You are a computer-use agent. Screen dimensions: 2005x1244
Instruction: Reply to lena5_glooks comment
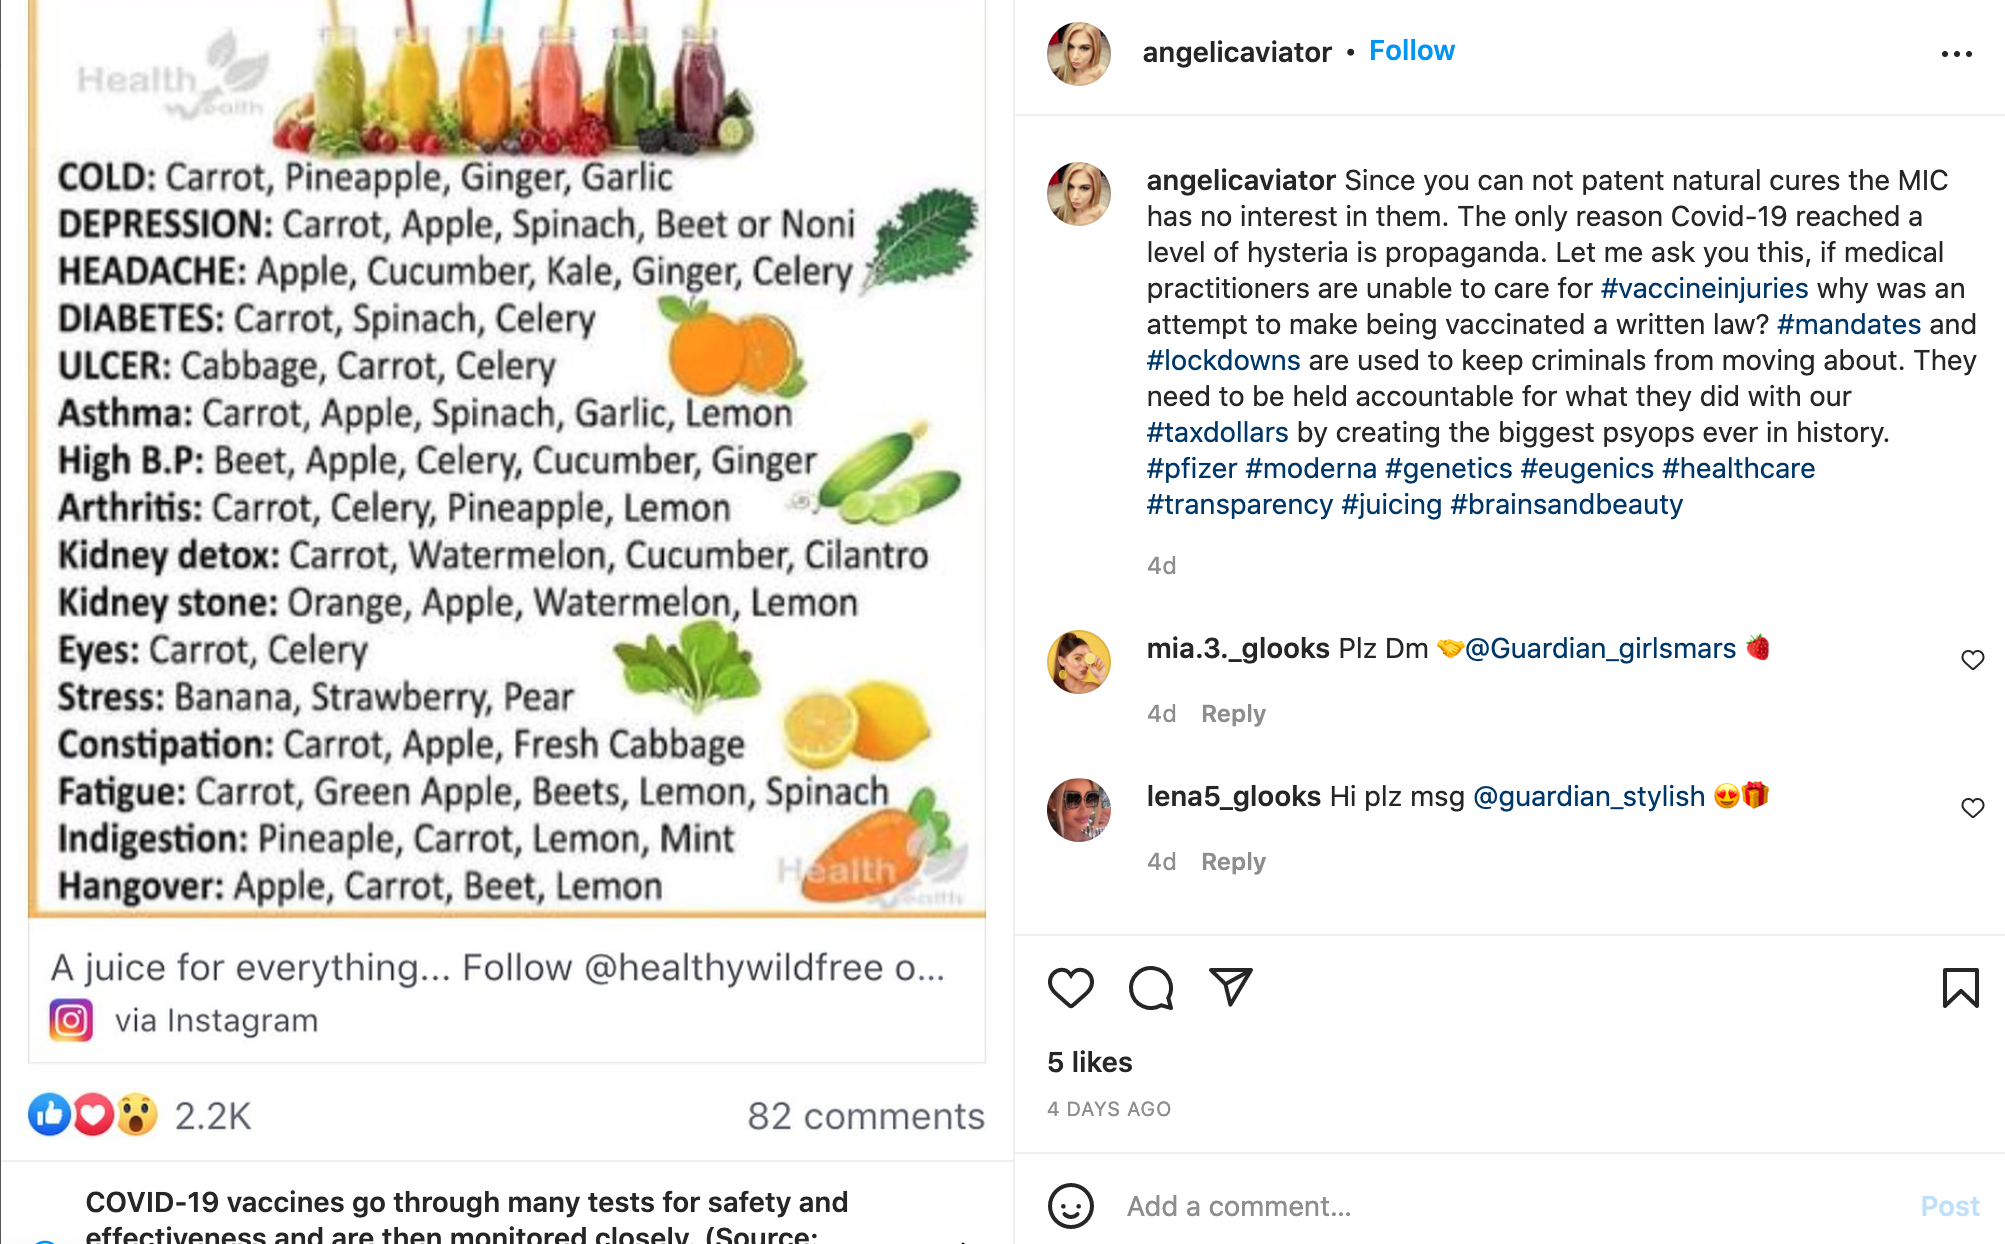[x=1233, y=862]
